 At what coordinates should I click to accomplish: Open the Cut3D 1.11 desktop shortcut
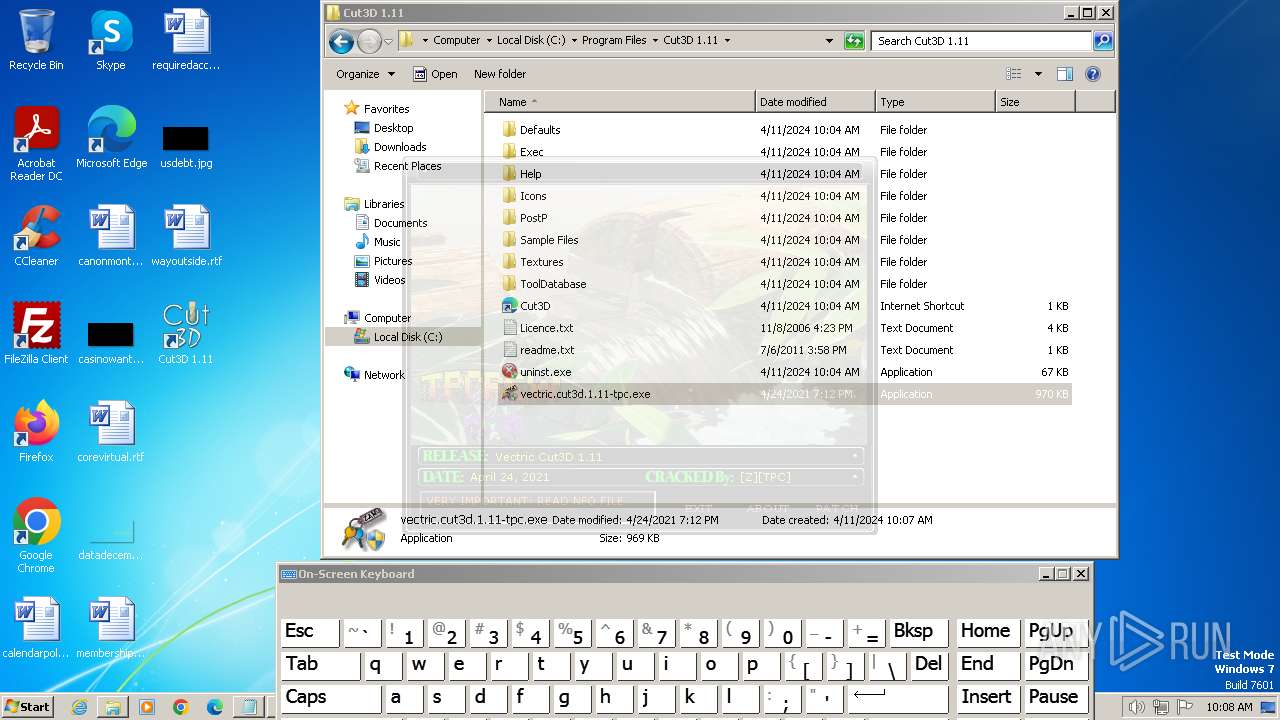[x=186, y=334]
